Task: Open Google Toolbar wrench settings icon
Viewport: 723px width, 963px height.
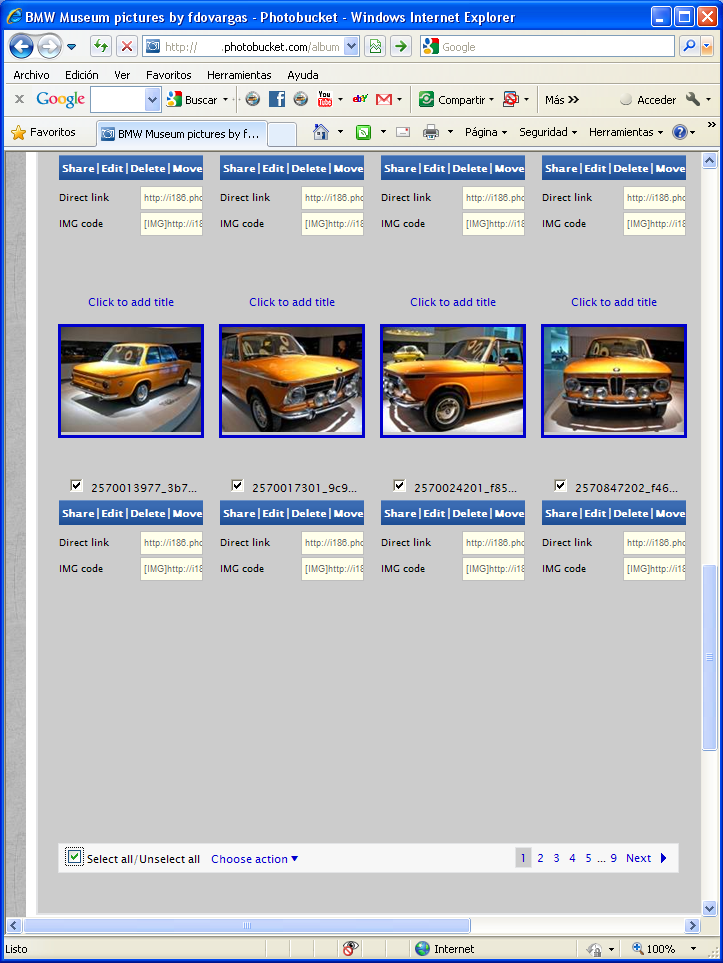Action: point(693,99)
